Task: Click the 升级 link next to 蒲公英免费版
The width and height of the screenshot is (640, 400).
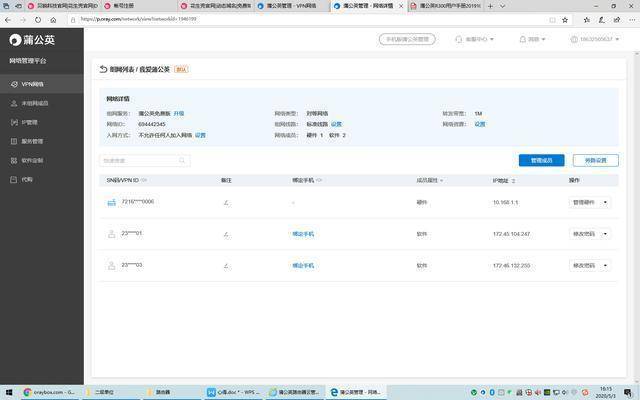Action: coord(179,113)
